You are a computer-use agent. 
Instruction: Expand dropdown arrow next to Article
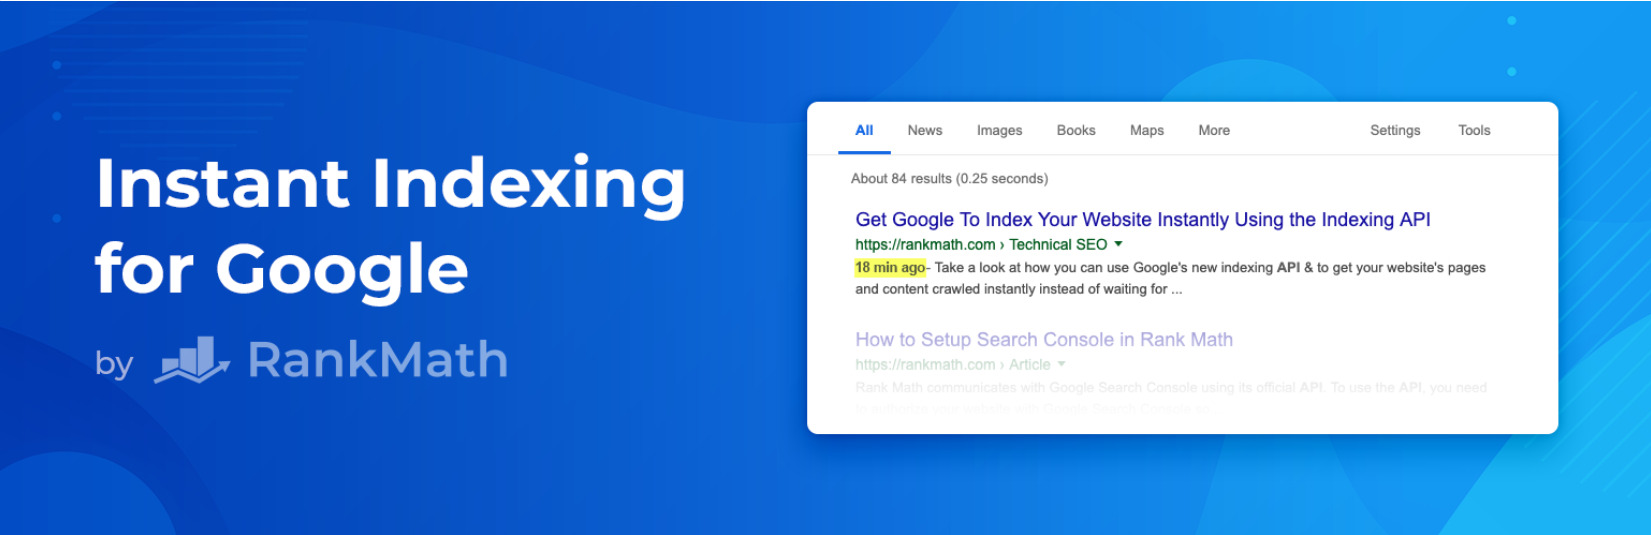(1061, 364)
